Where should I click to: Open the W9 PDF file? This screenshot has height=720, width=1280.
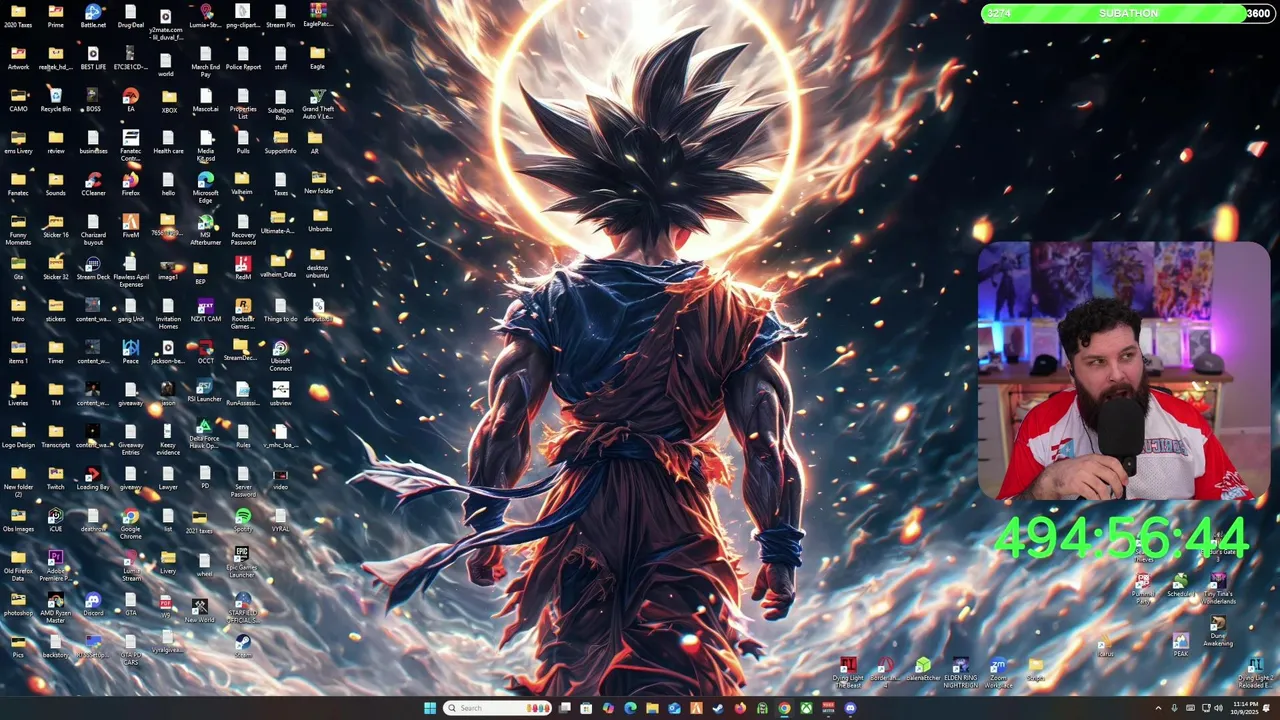166,606
